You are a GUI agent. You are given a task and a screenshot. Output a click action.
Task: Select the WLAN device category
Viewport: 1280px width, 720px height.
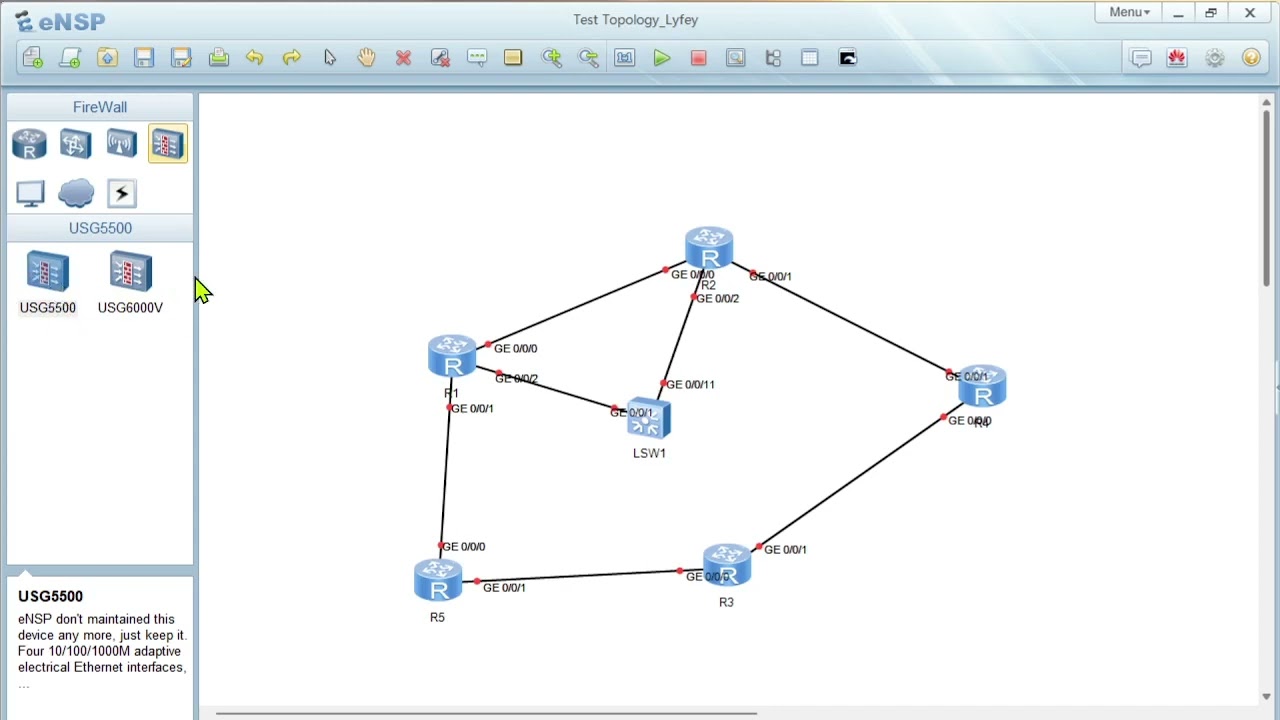121,144
